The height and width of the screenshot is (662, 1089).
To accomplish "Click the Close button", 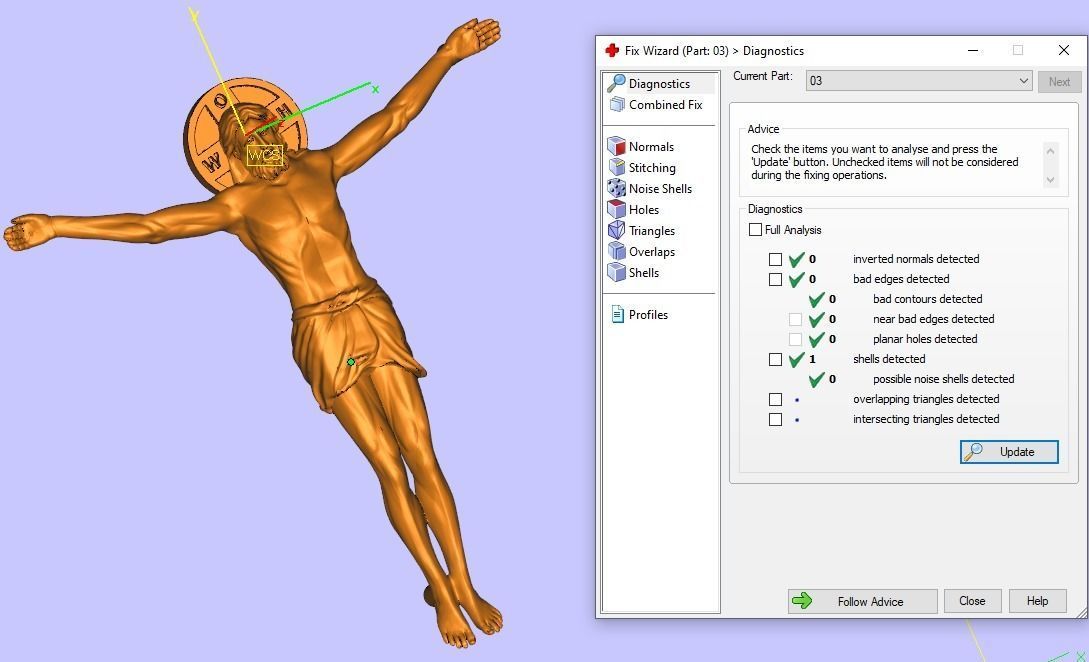I will click(972, 601).
